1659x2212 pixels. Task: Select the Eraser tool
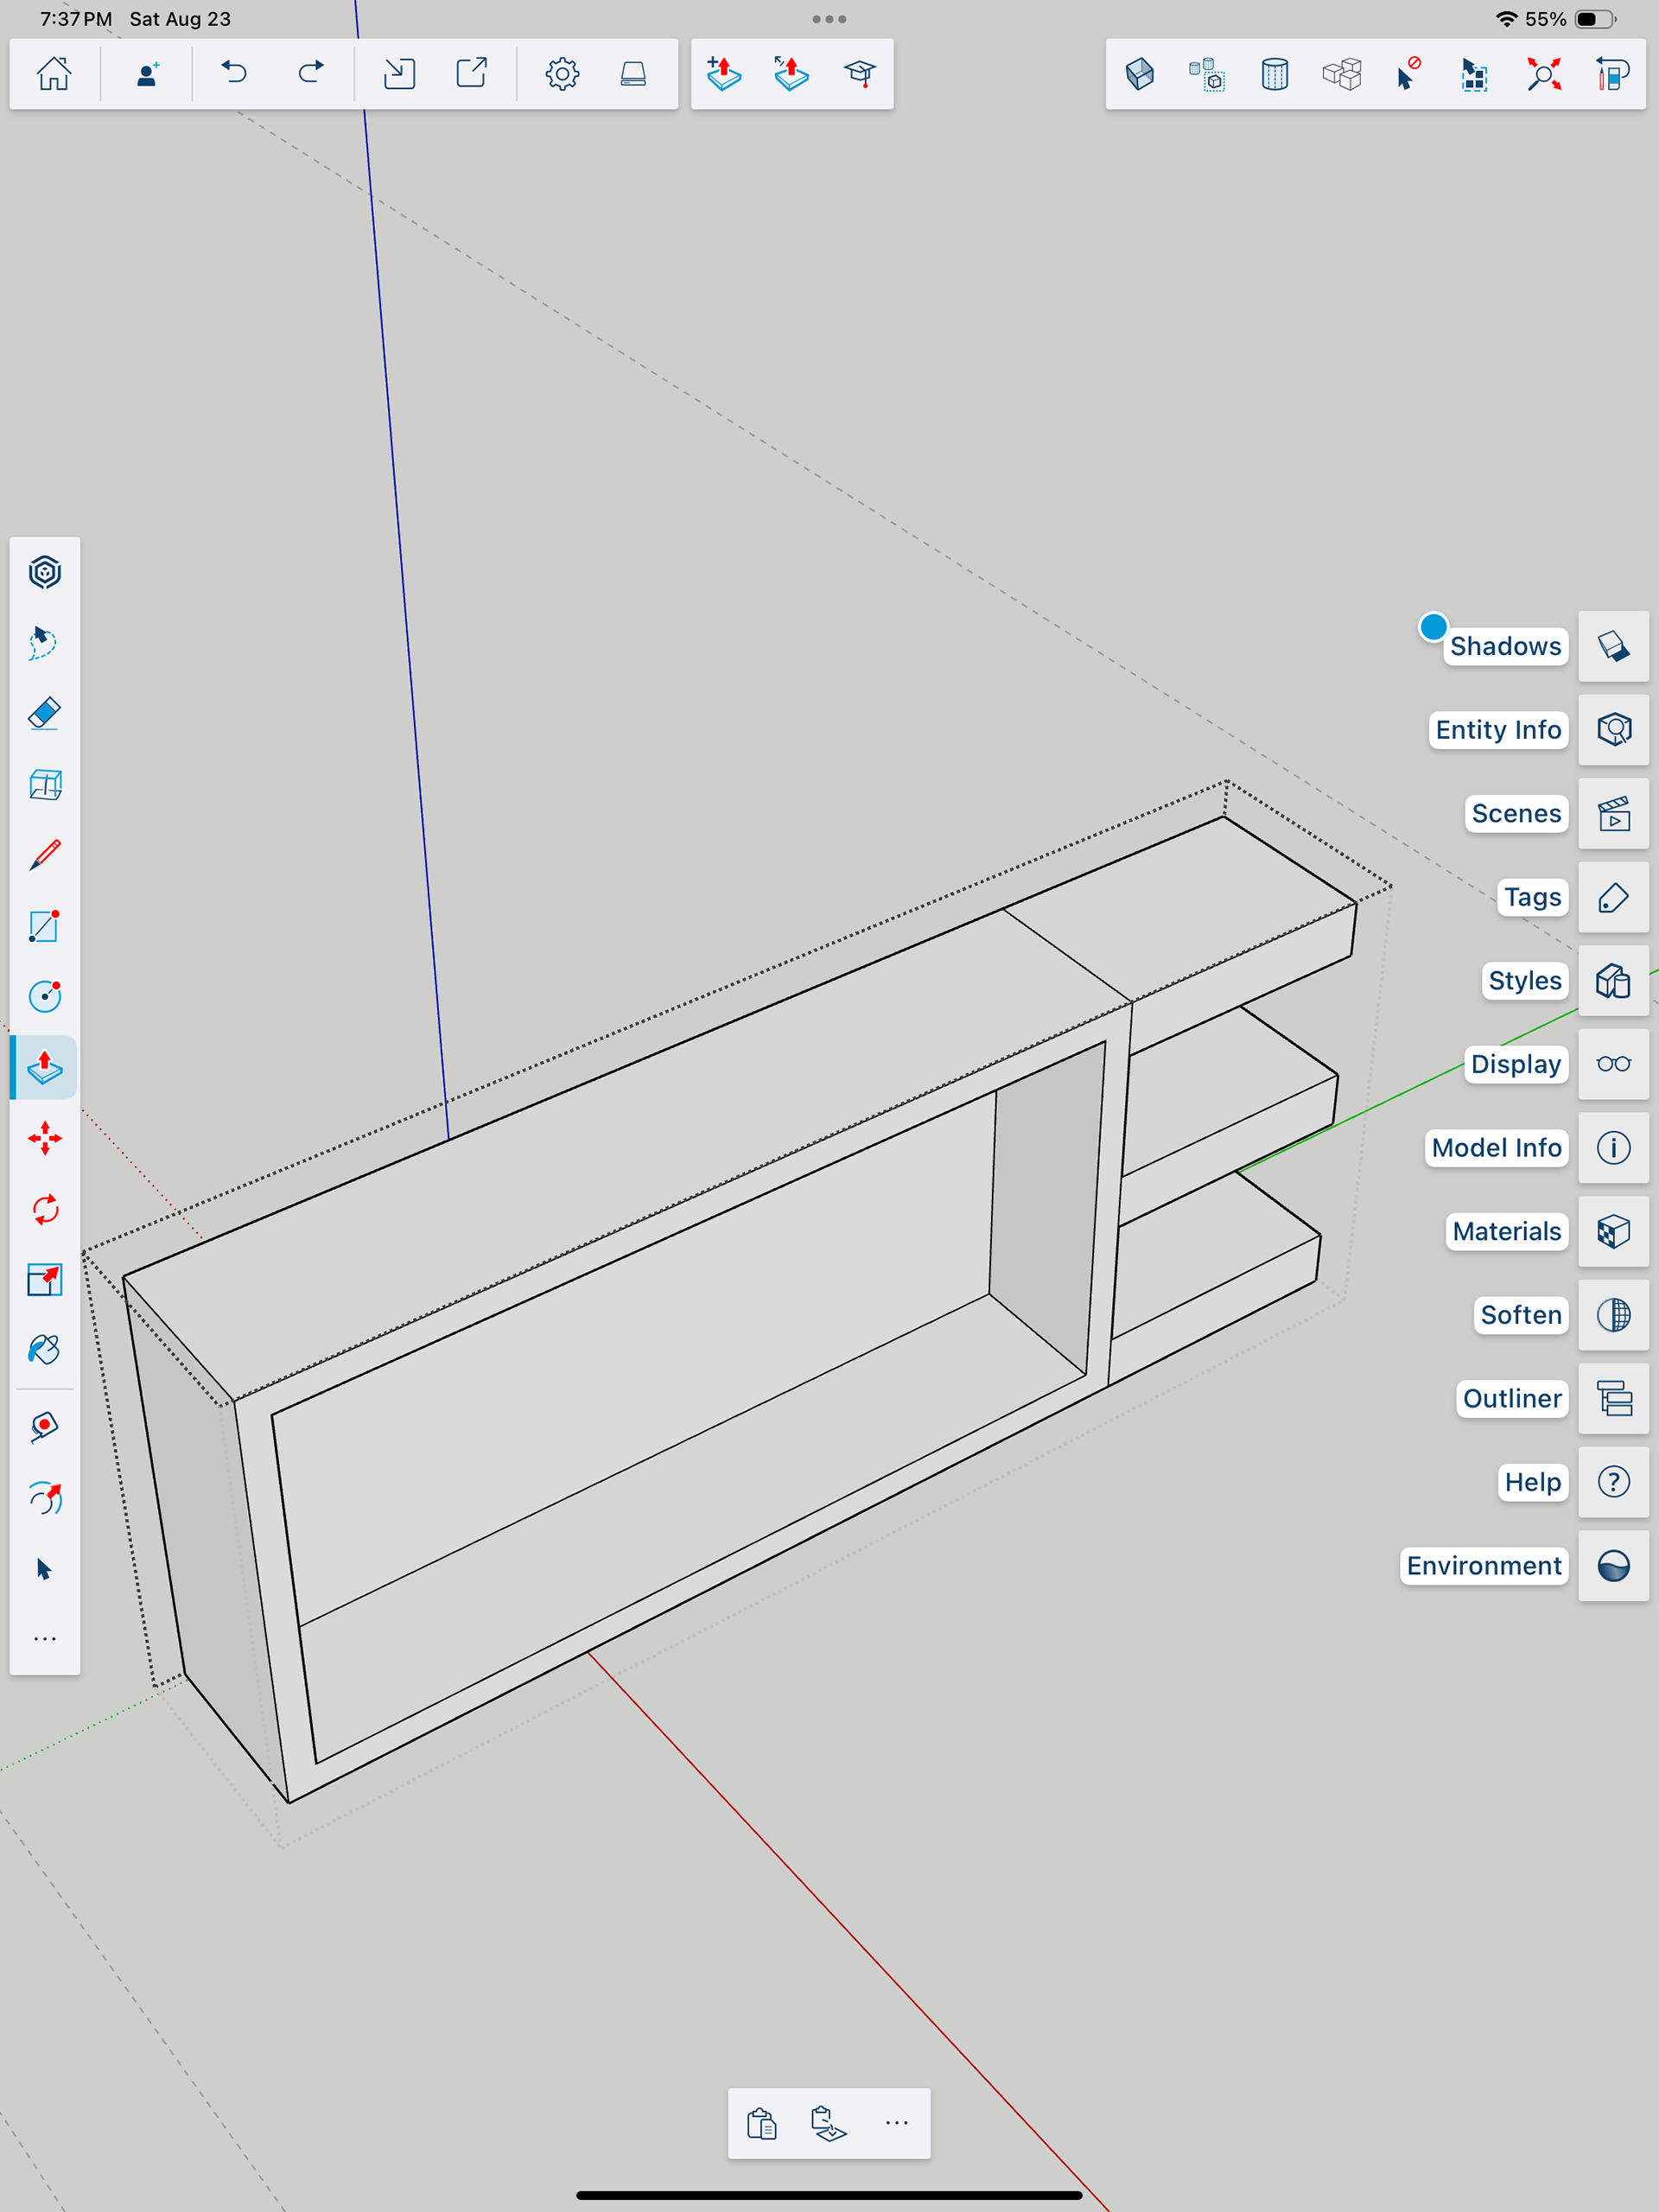click(44, 714)
